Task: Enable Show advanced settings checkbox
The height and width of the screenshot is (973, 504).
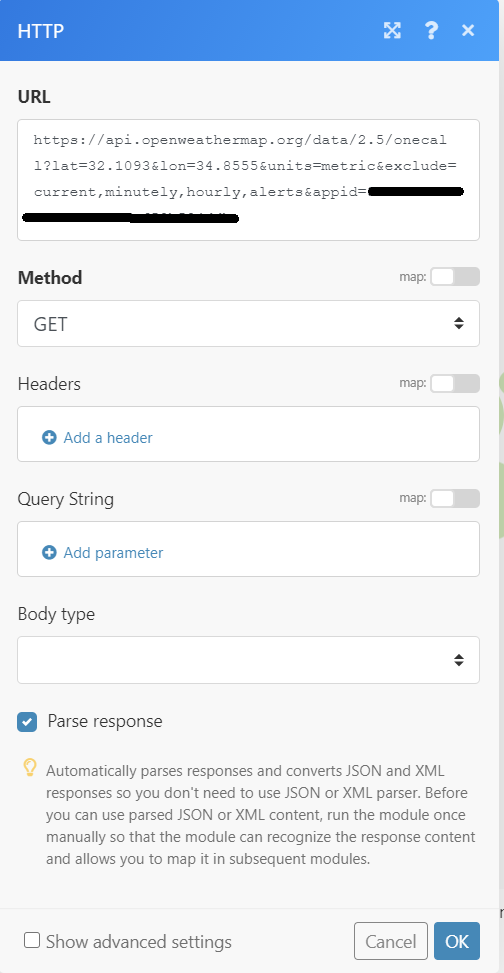Action: (32, 940)
